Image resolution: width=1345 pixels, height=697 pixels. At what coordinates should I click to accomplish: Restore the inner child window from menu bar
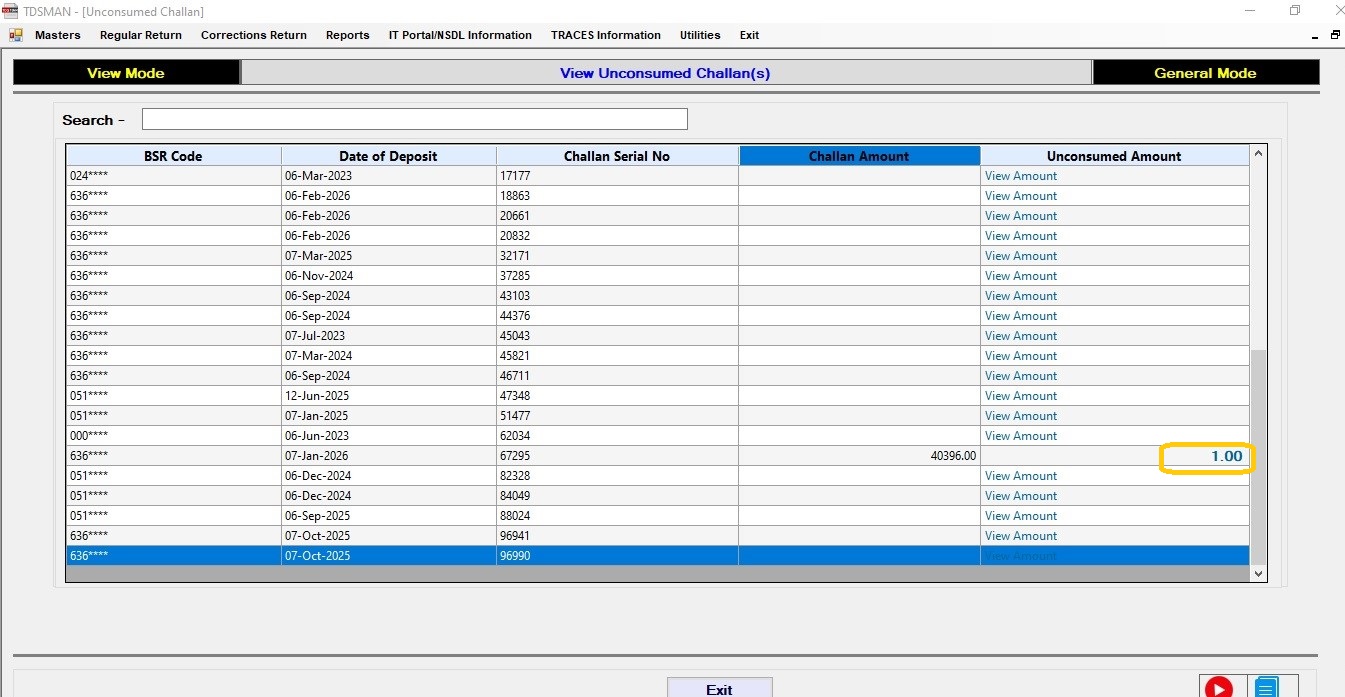(1335, 35)
